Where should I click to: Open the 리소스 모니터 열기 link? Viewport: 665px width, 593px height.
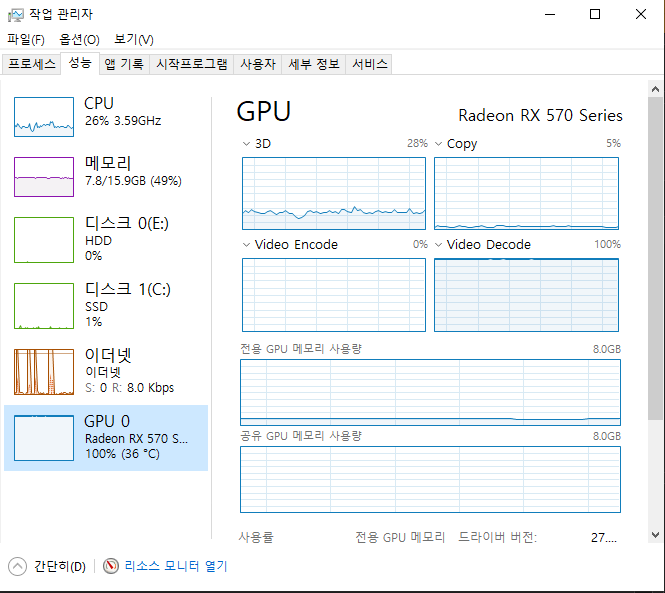[176, 566]
